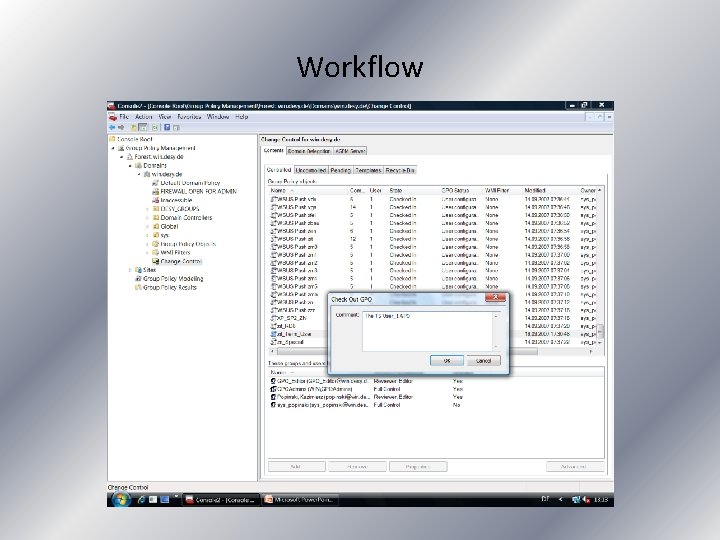Select the Group Policy Management node icon
720x540 pixels.
pyautogui.click(x=121, y=148)
